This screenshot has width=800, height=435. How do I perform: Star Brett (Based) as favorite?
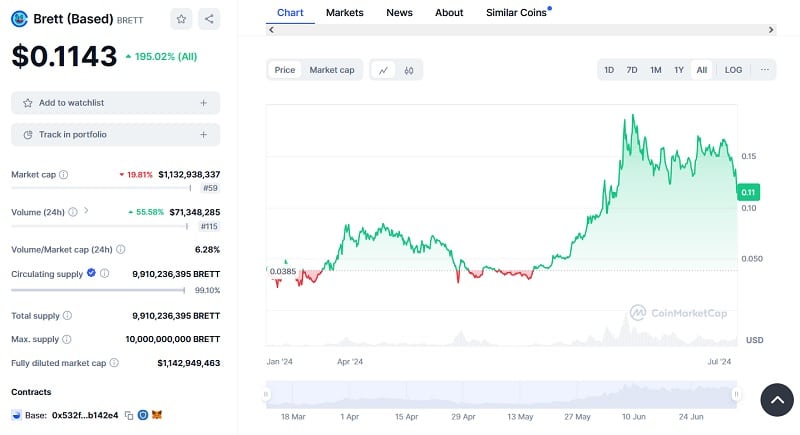[180, 18]
